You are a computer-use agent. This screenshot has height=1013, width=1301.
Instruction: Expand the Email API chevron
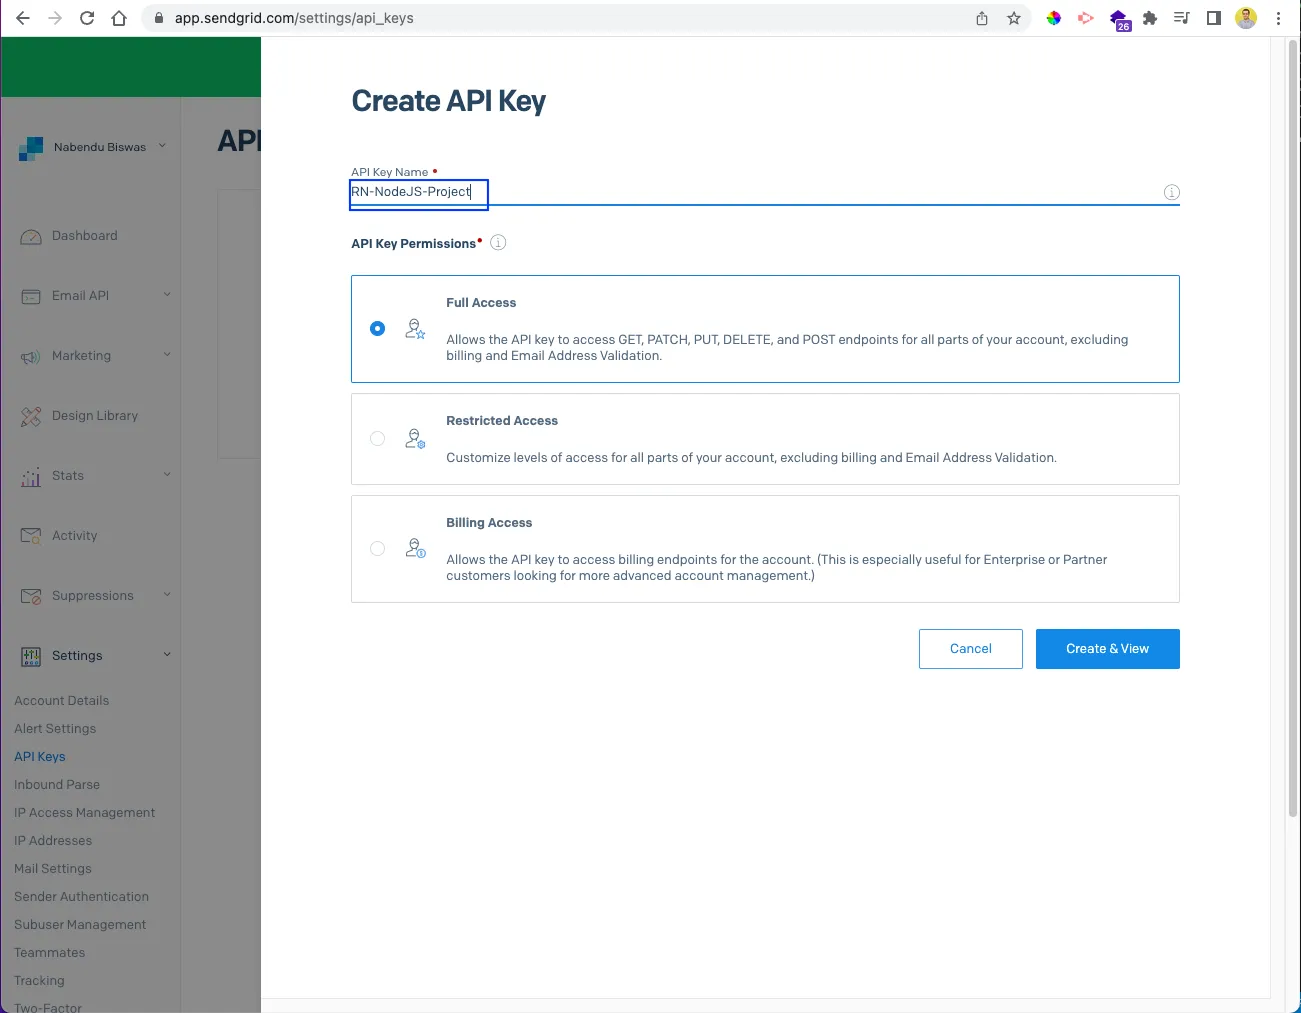pyautogui.click(x=167, y=294)
